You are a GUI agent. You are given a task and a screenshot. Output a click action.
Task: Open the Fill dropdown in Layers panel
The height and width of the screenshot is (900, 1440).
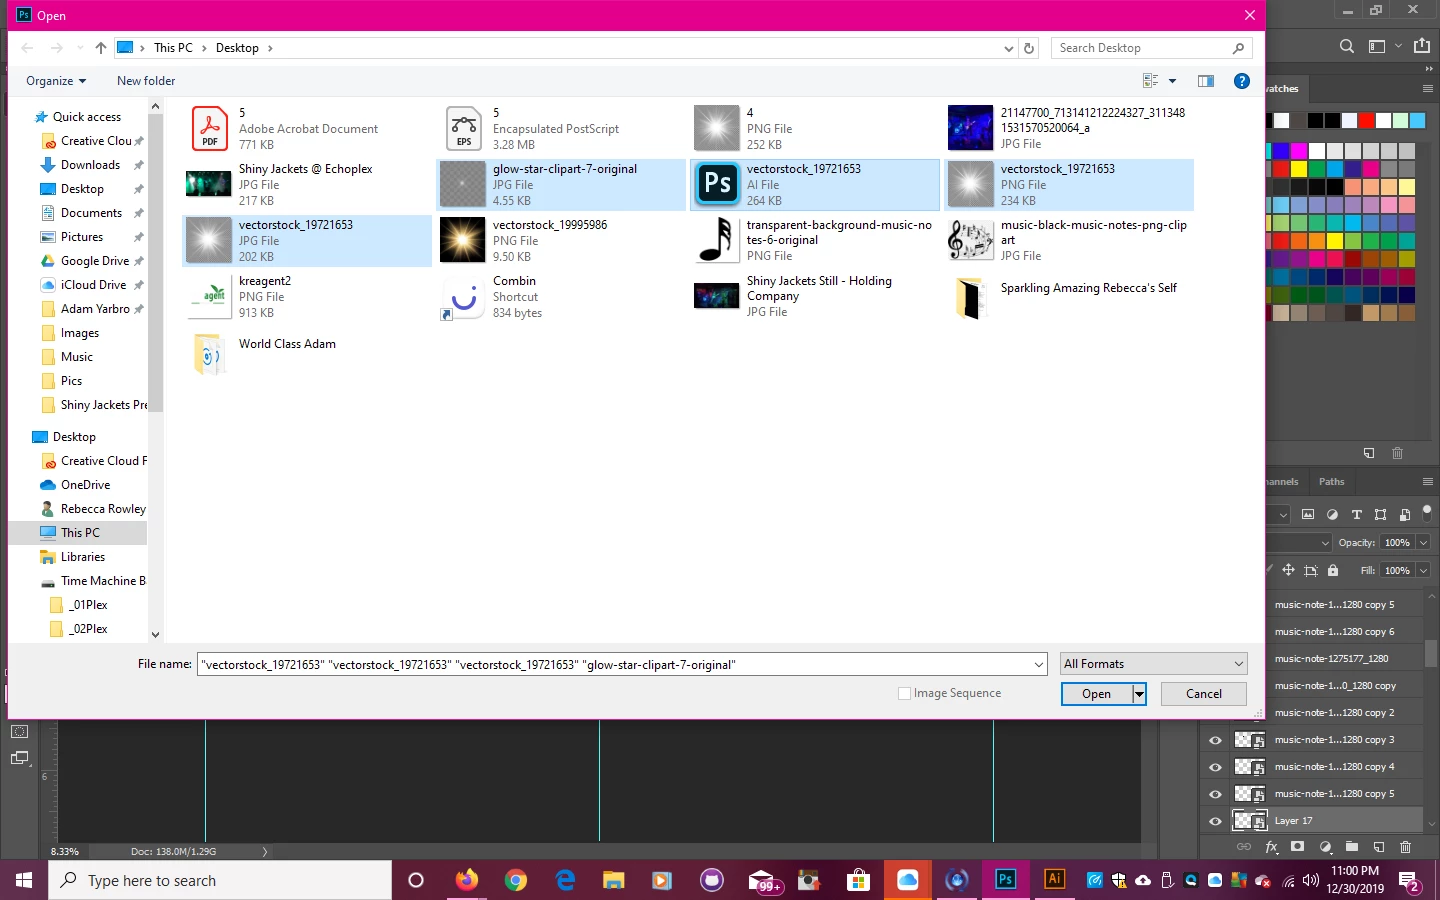click(x=1423, y=571)
